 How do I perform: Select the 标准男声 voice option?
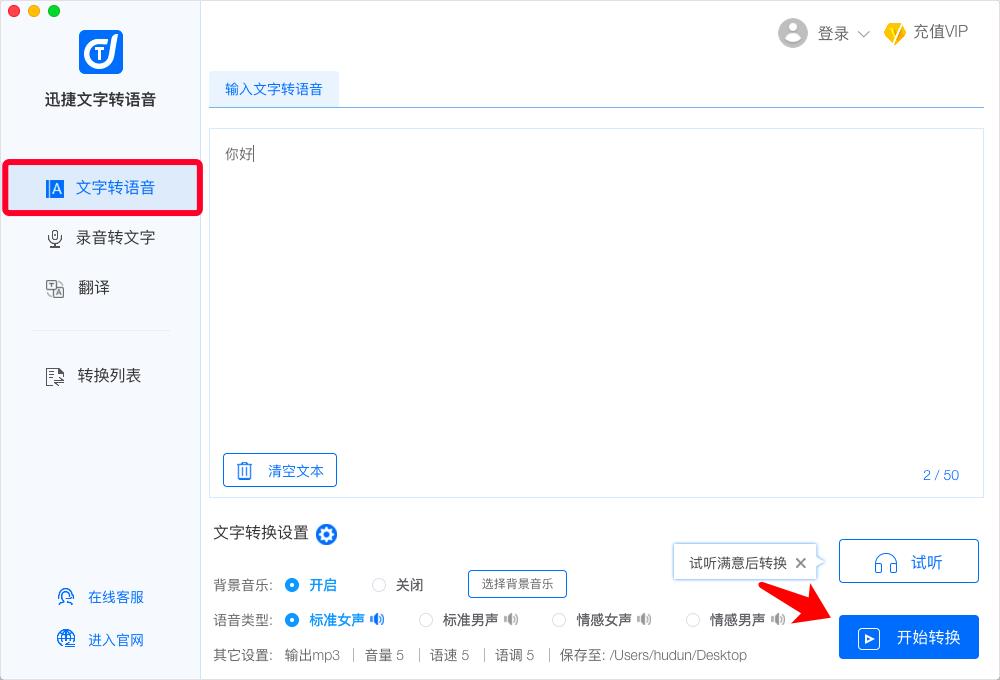(426, 619)
